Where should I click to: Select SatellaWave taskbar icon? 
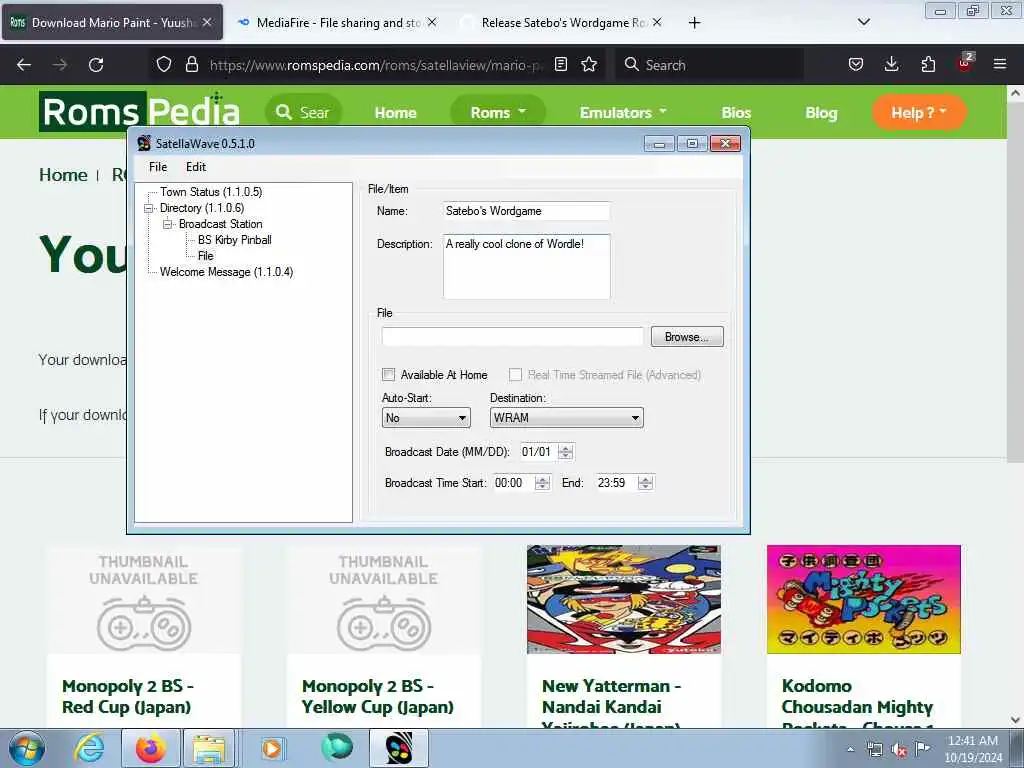(x=399, y=749)
